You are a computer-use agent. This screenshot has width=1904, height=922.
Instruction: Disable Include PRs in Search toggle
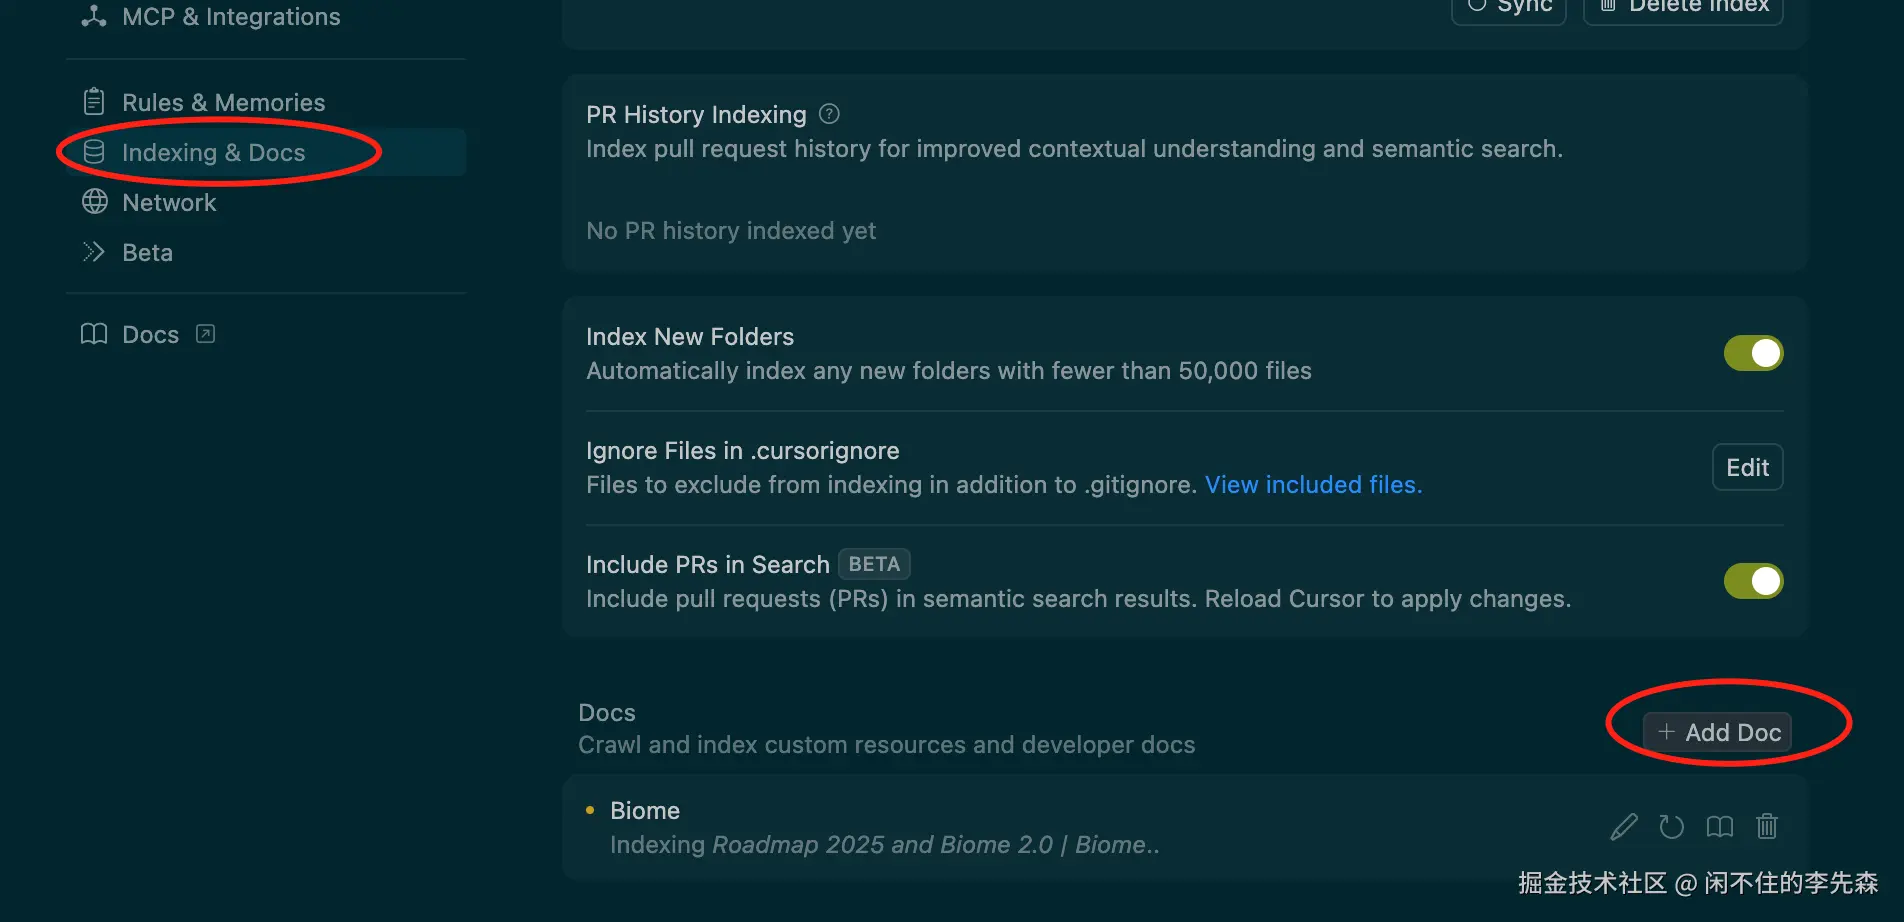click(x=1753, y=581)
